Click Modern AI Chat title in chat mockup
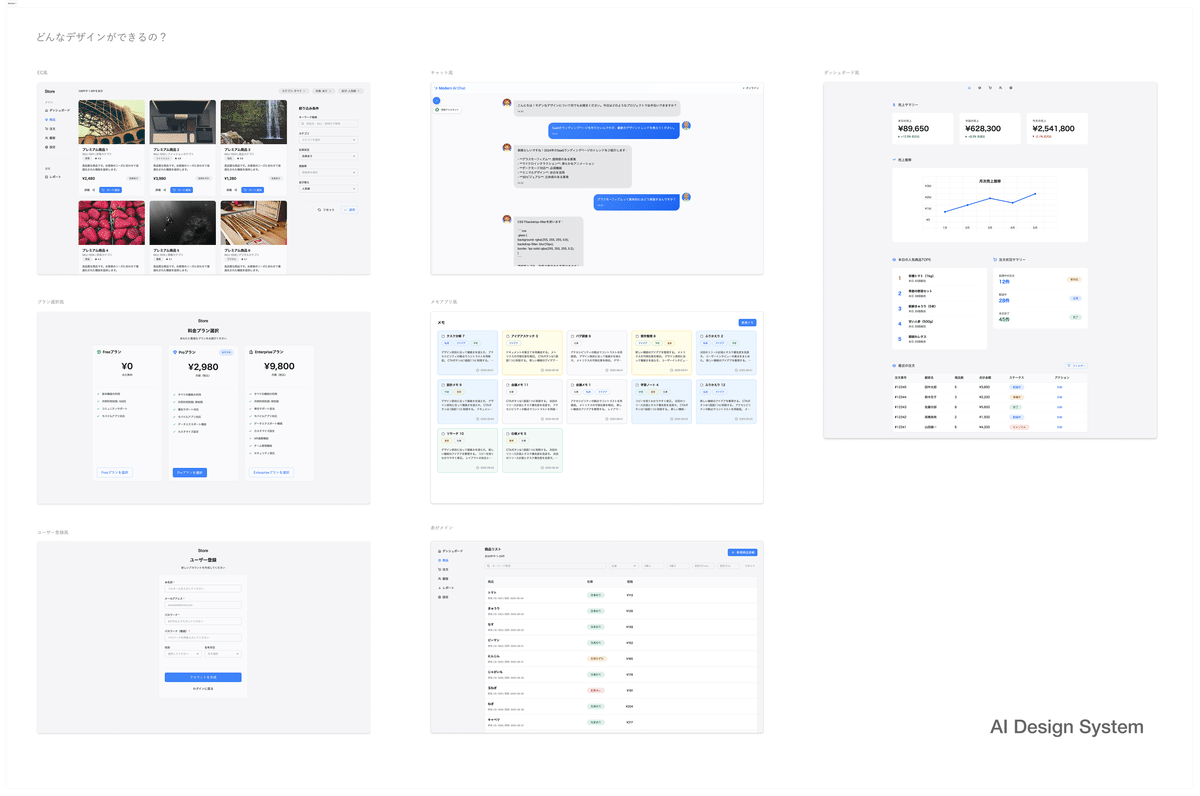 coord(451,88)
